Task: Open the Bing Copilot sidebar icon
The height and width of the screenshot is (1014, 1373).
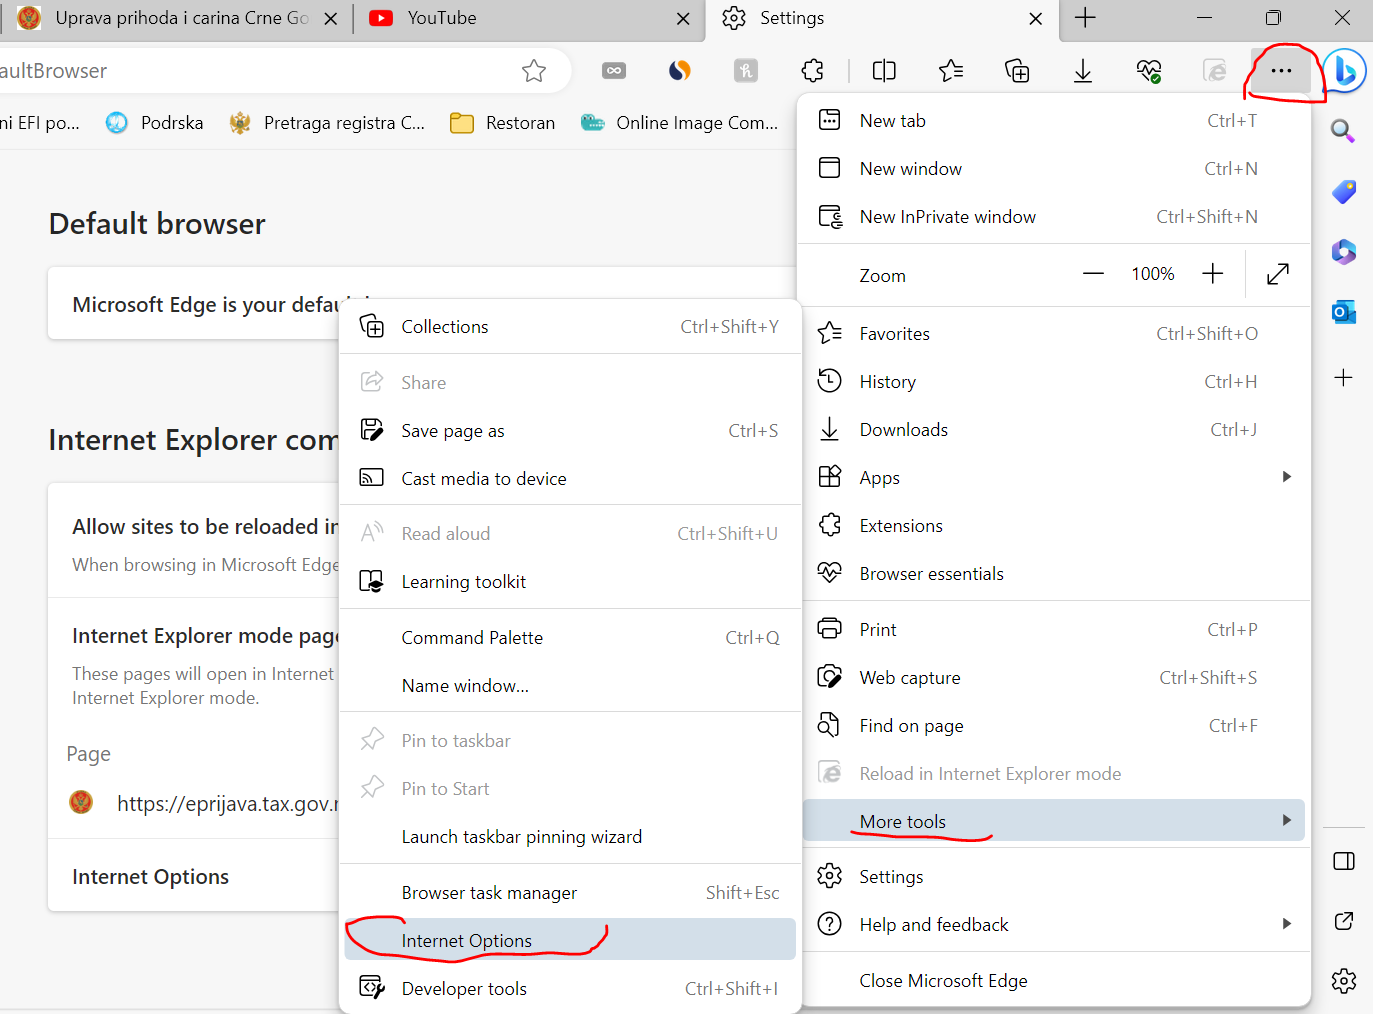Action: point(1346,71)
